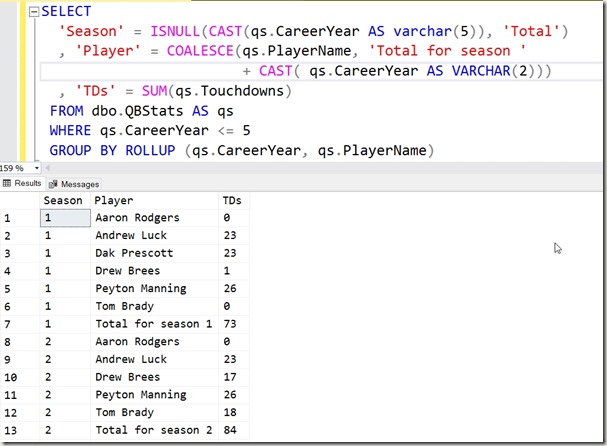
Task: Click the SUM function in the query
Action: click(x=154, y=91)
